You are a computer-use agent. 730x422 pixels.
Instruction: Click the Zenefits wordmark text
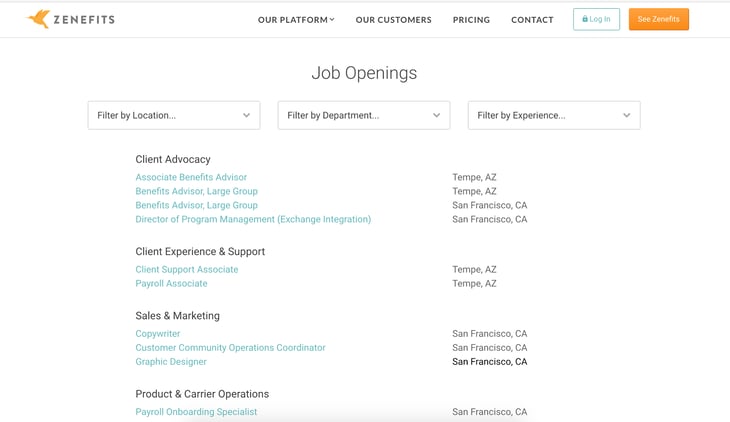point(84,20)
